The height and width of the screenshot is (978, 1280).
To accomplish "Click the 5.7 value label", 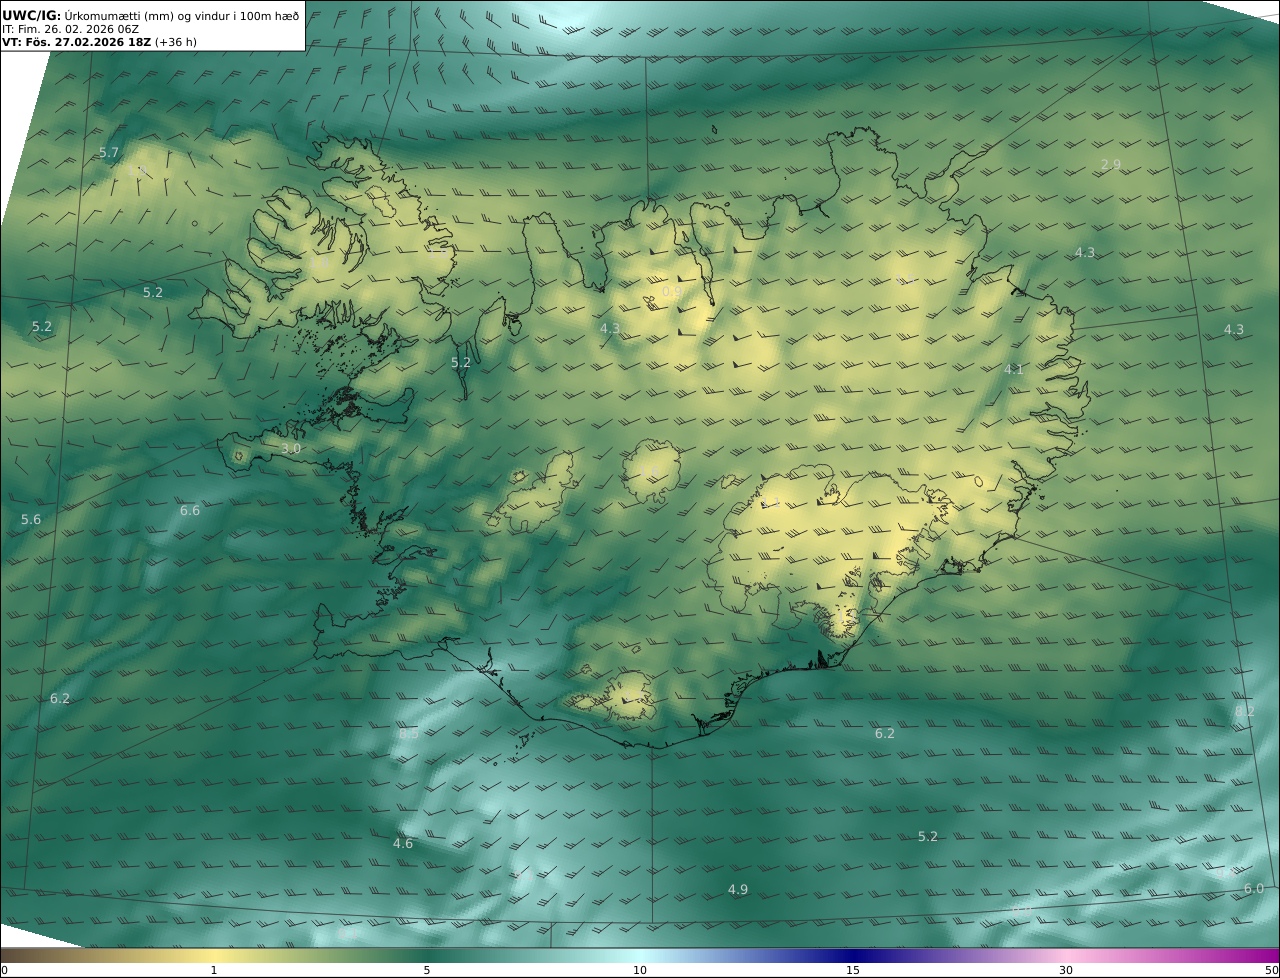I will (x=109, y=153).
